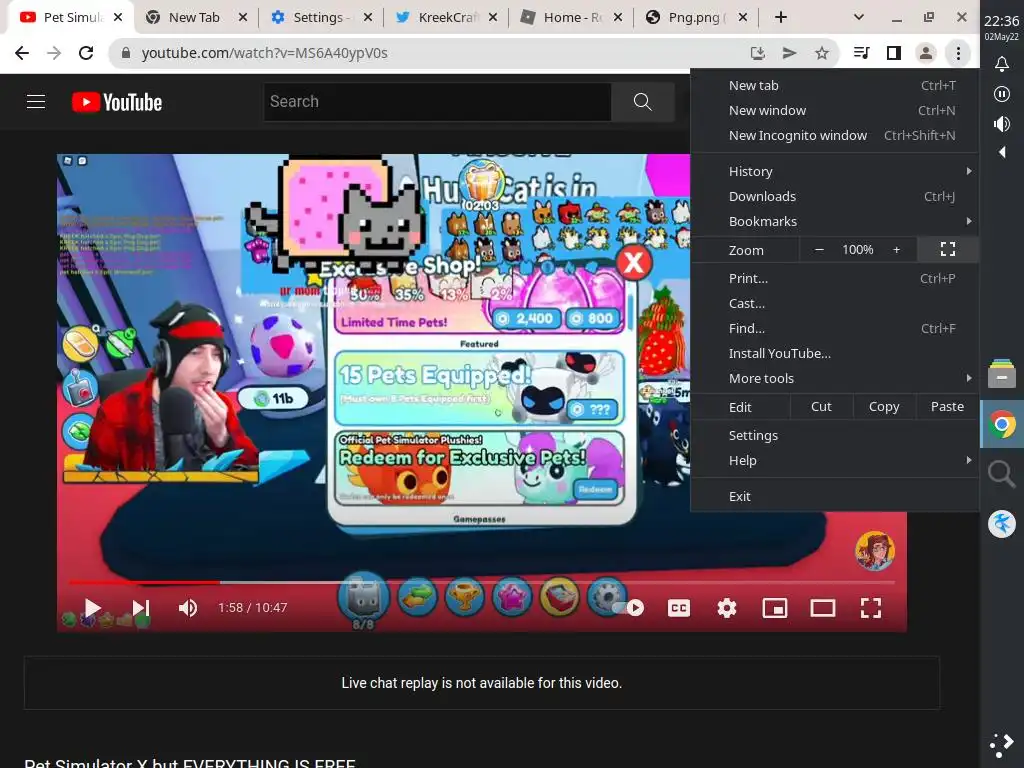The image size is (1024, 768).
Task: Click the Chrome icon in the dock
Action: pos(1002,424)
